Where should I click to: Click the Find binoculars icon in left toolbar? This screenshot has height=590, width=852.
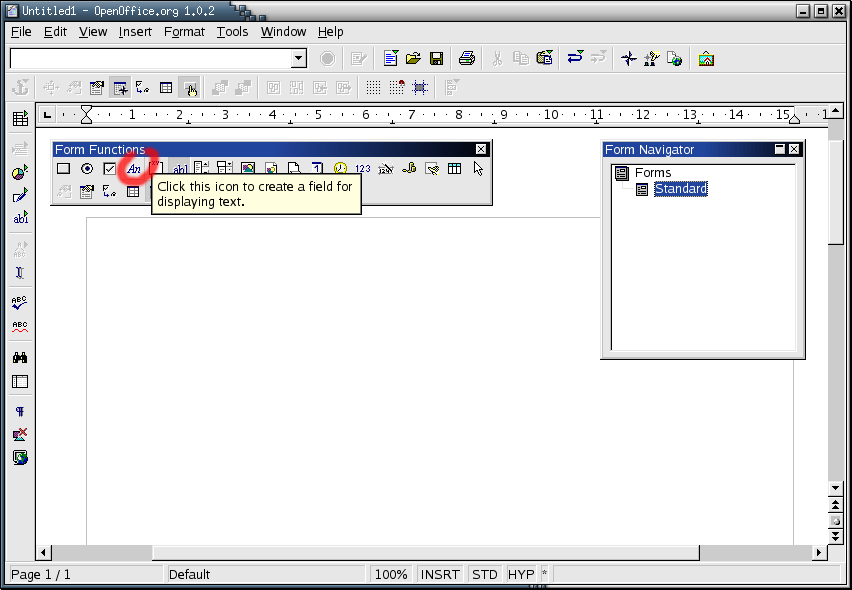coord(20,357)
